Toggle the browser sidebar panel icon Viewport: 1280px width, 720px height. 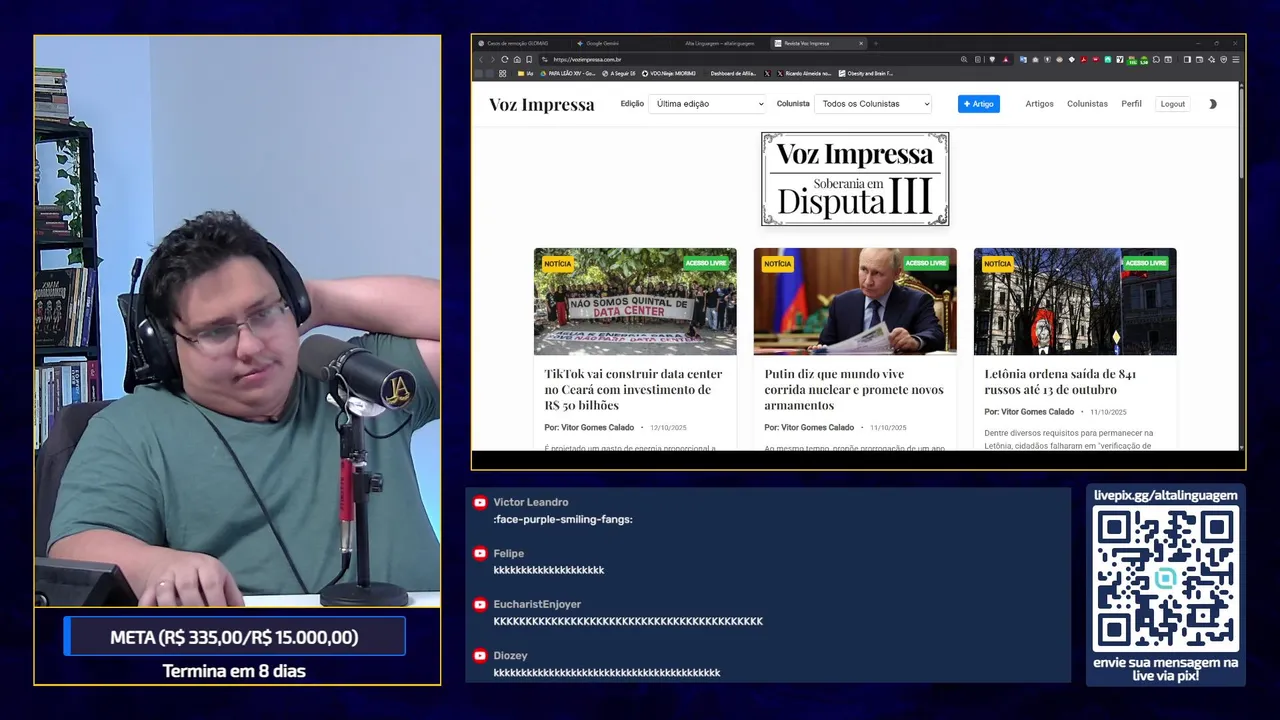(1187, 60)
